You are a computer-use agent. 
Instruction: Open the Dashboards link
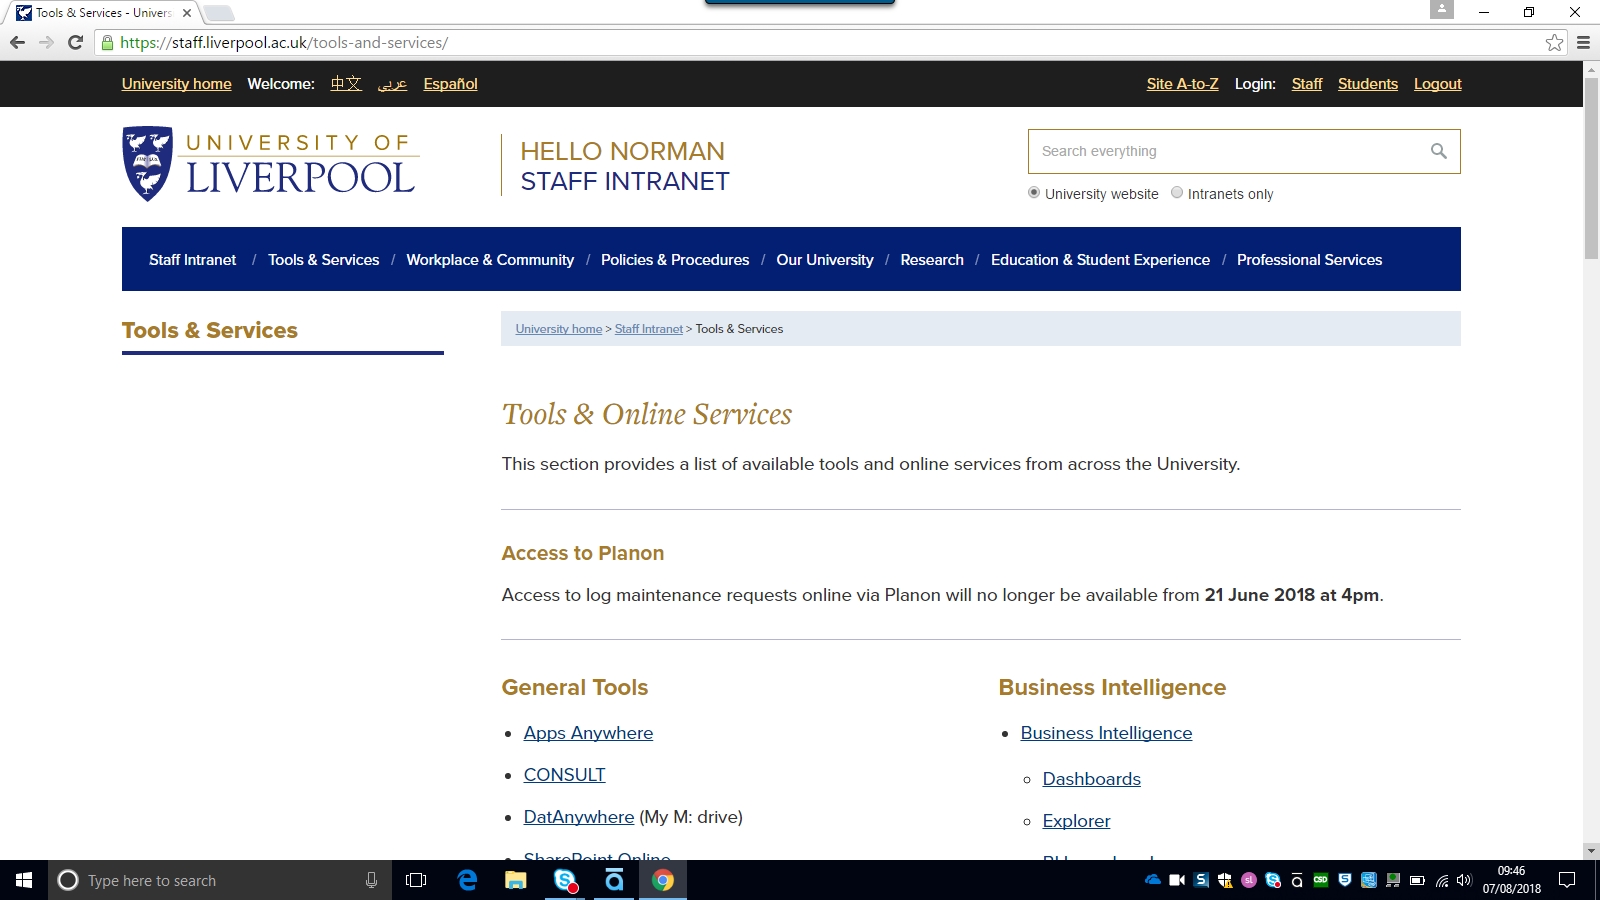tap(1091, 779)
